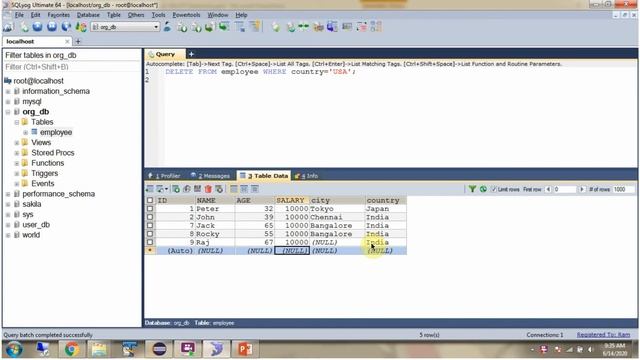
Task: Click the execute all queries toolbar icon
Action: tap(52, 27)
